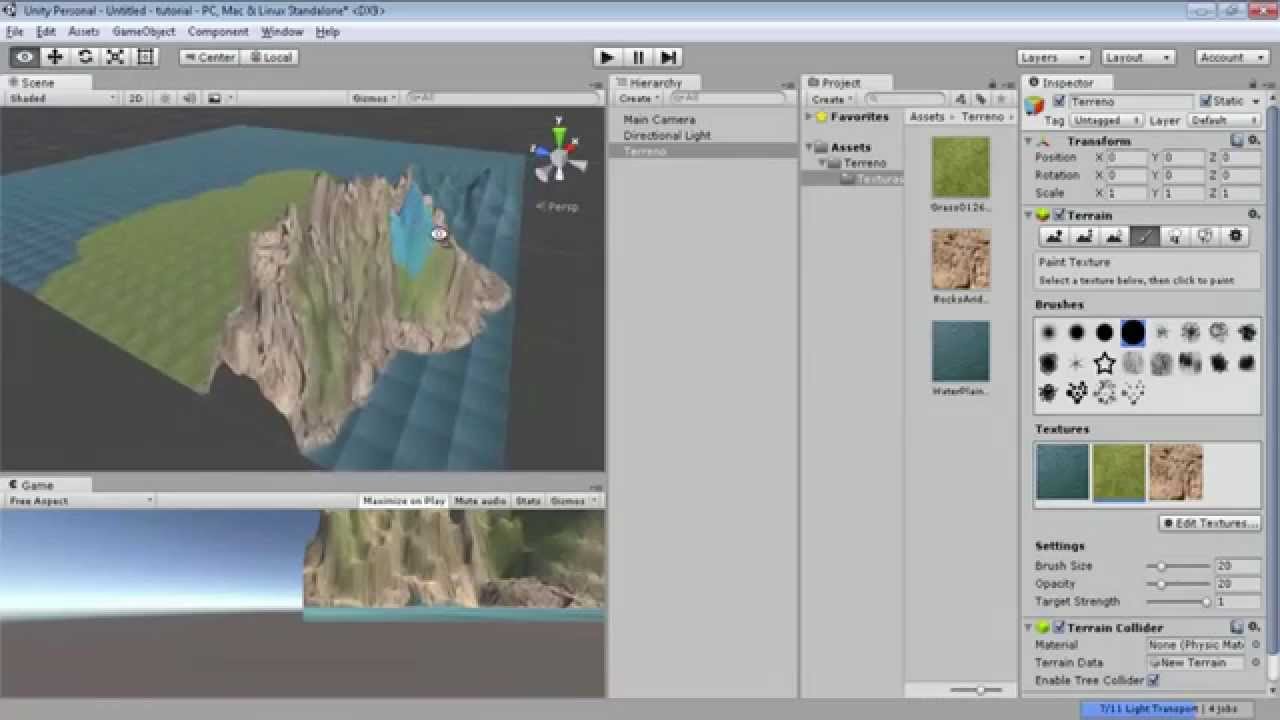Select the Rotate tool
Screen dimensions: 1280x720
click(x=85, y=57)
